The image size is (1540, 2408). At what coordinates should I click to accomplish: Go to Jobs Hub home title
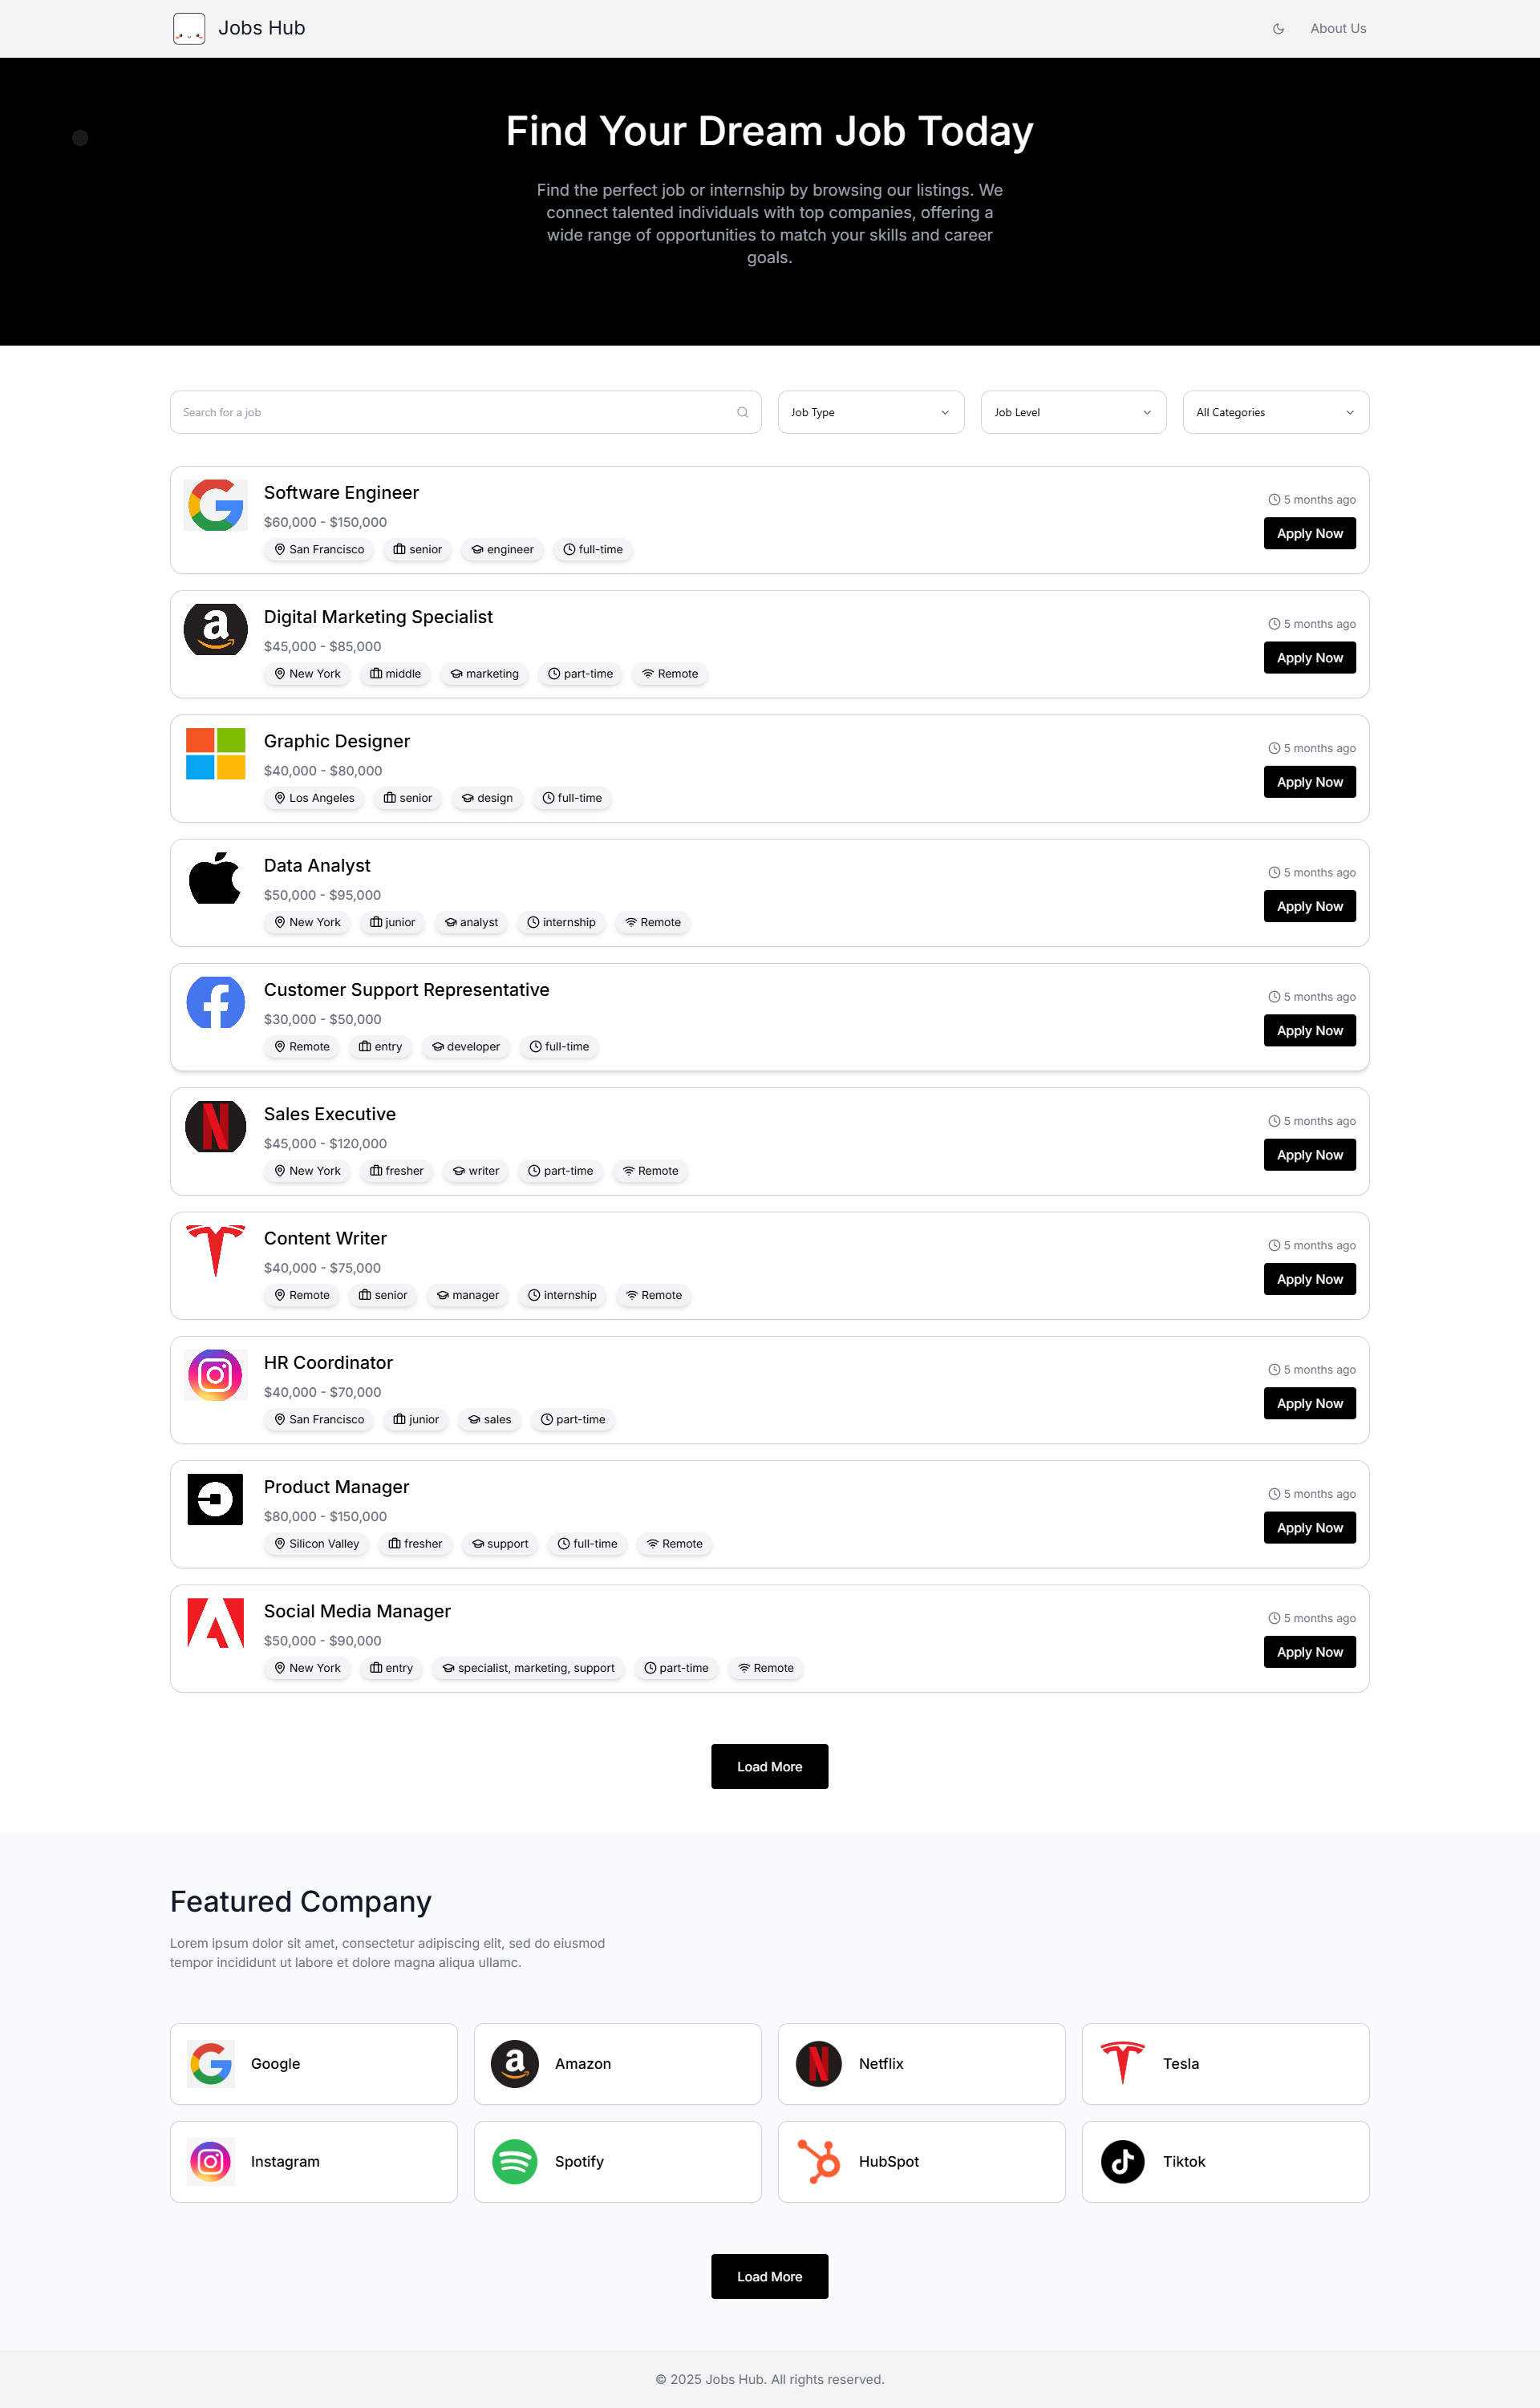coord(262,28)
